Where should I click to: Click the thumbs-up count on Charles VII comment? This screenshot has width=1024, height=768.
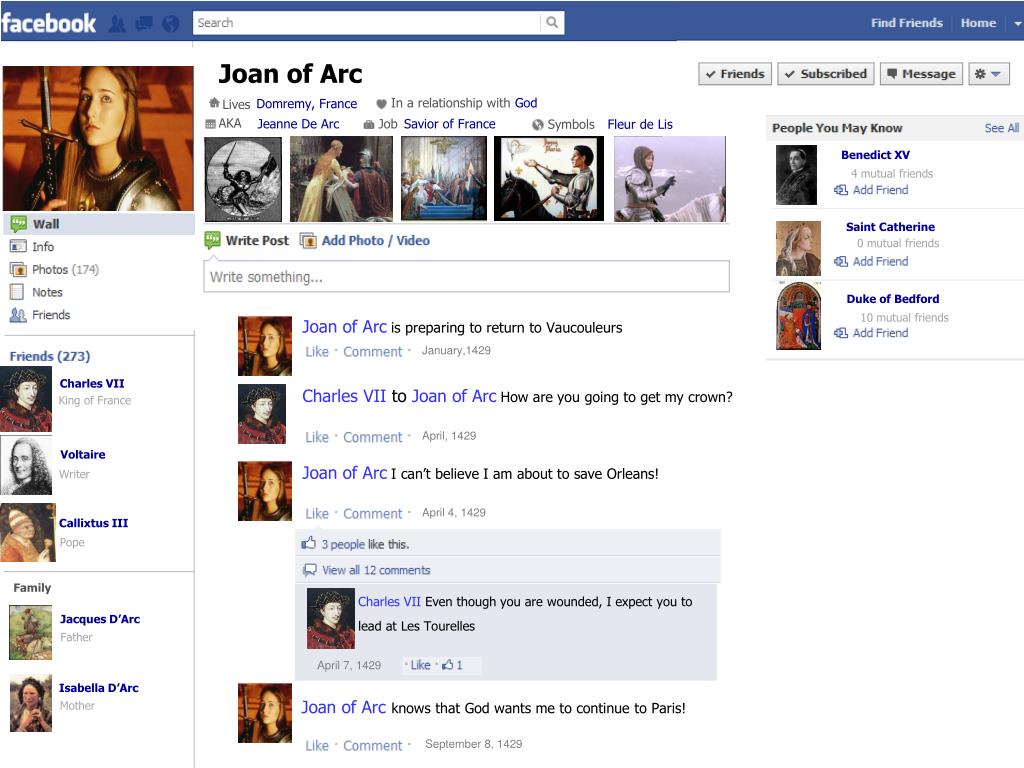coord(452,665)
